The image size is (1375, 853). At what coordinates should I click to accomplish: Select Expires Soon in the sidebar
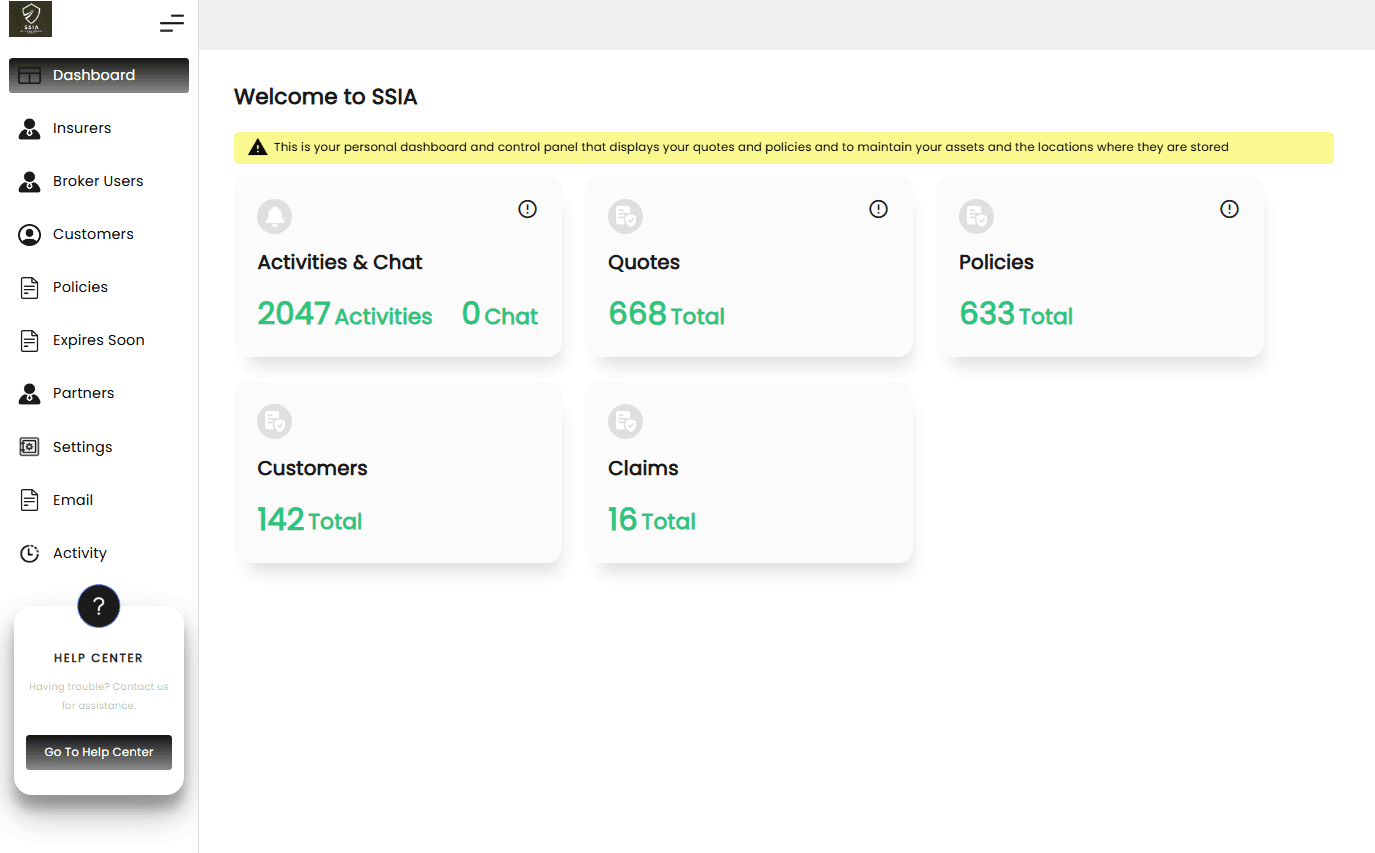tap(98, 340)
